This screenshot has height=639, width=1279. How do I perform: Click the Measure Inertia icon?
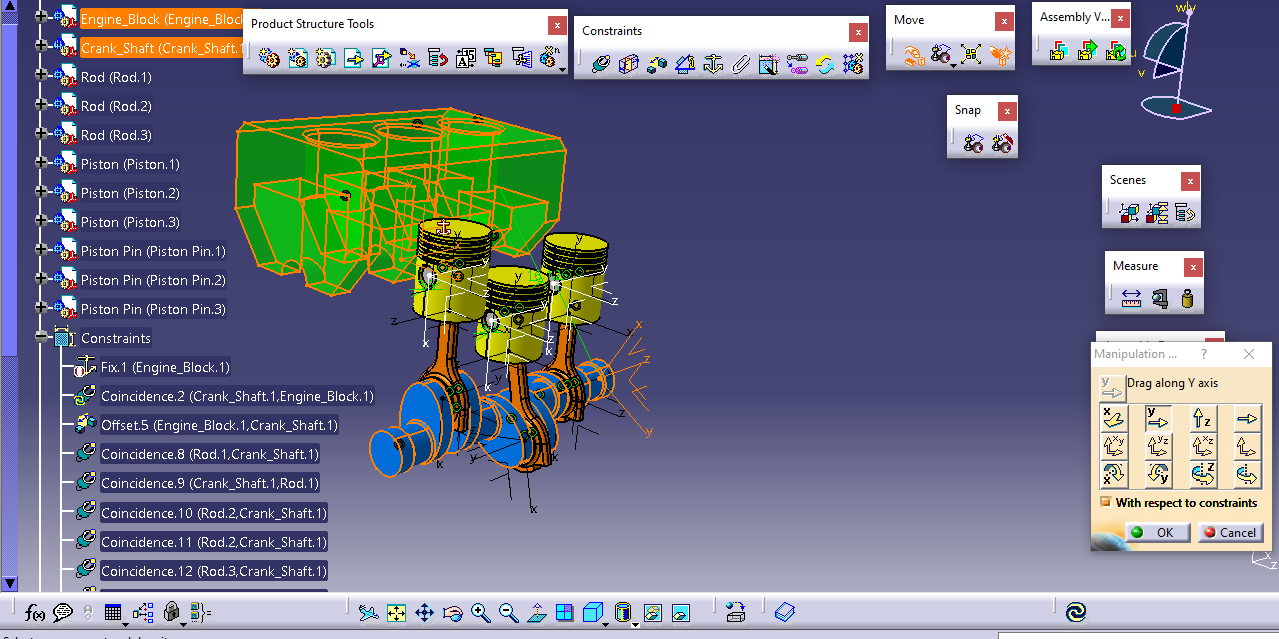[1187, 298]
